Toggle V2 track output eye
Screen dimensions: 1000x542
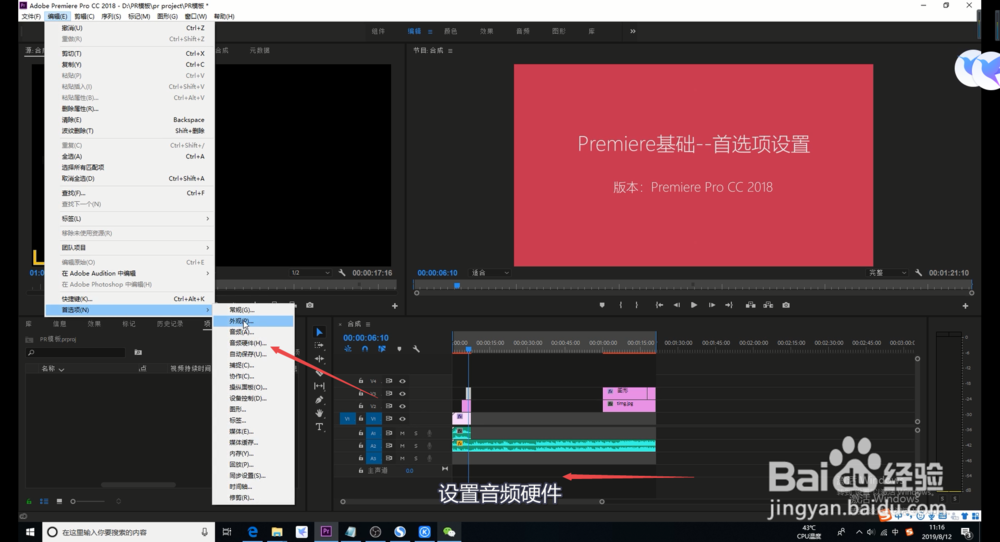pyautogui.click(x=402, y=406)
